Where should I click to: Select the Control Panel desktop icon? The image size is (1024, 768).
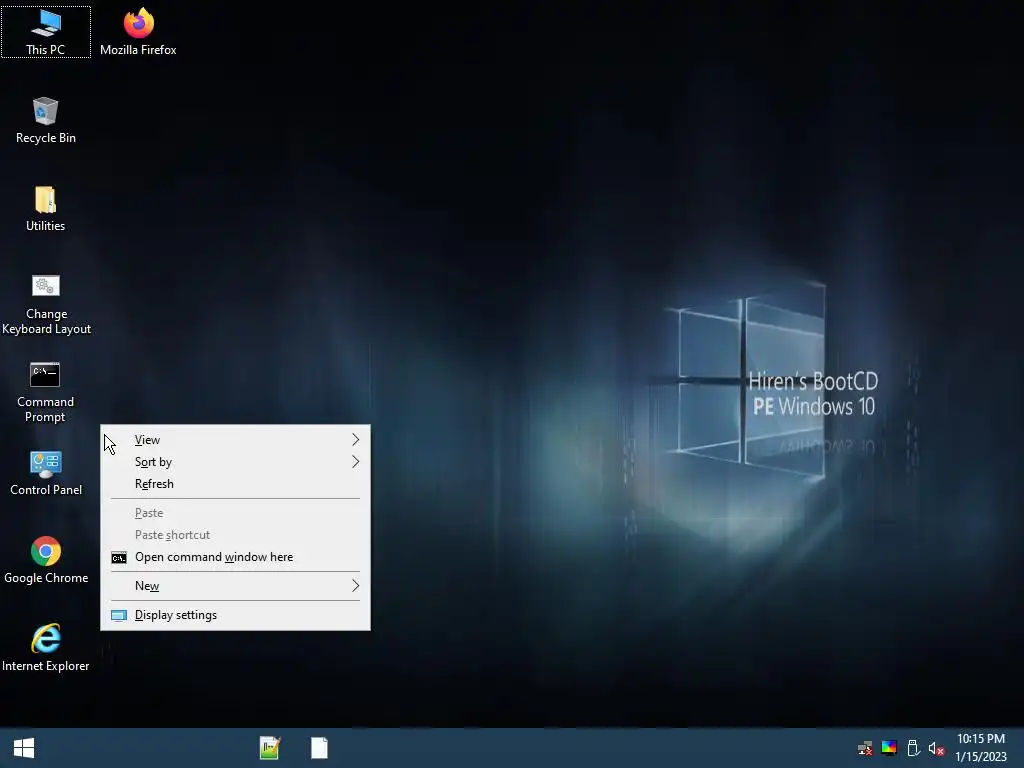46,473
